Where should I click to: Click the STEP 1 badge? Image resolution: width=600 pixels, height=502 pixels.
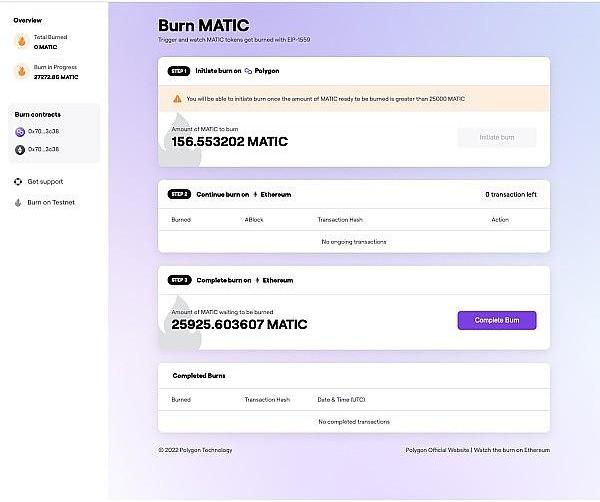pyautogui.click(x=179, y=71)
